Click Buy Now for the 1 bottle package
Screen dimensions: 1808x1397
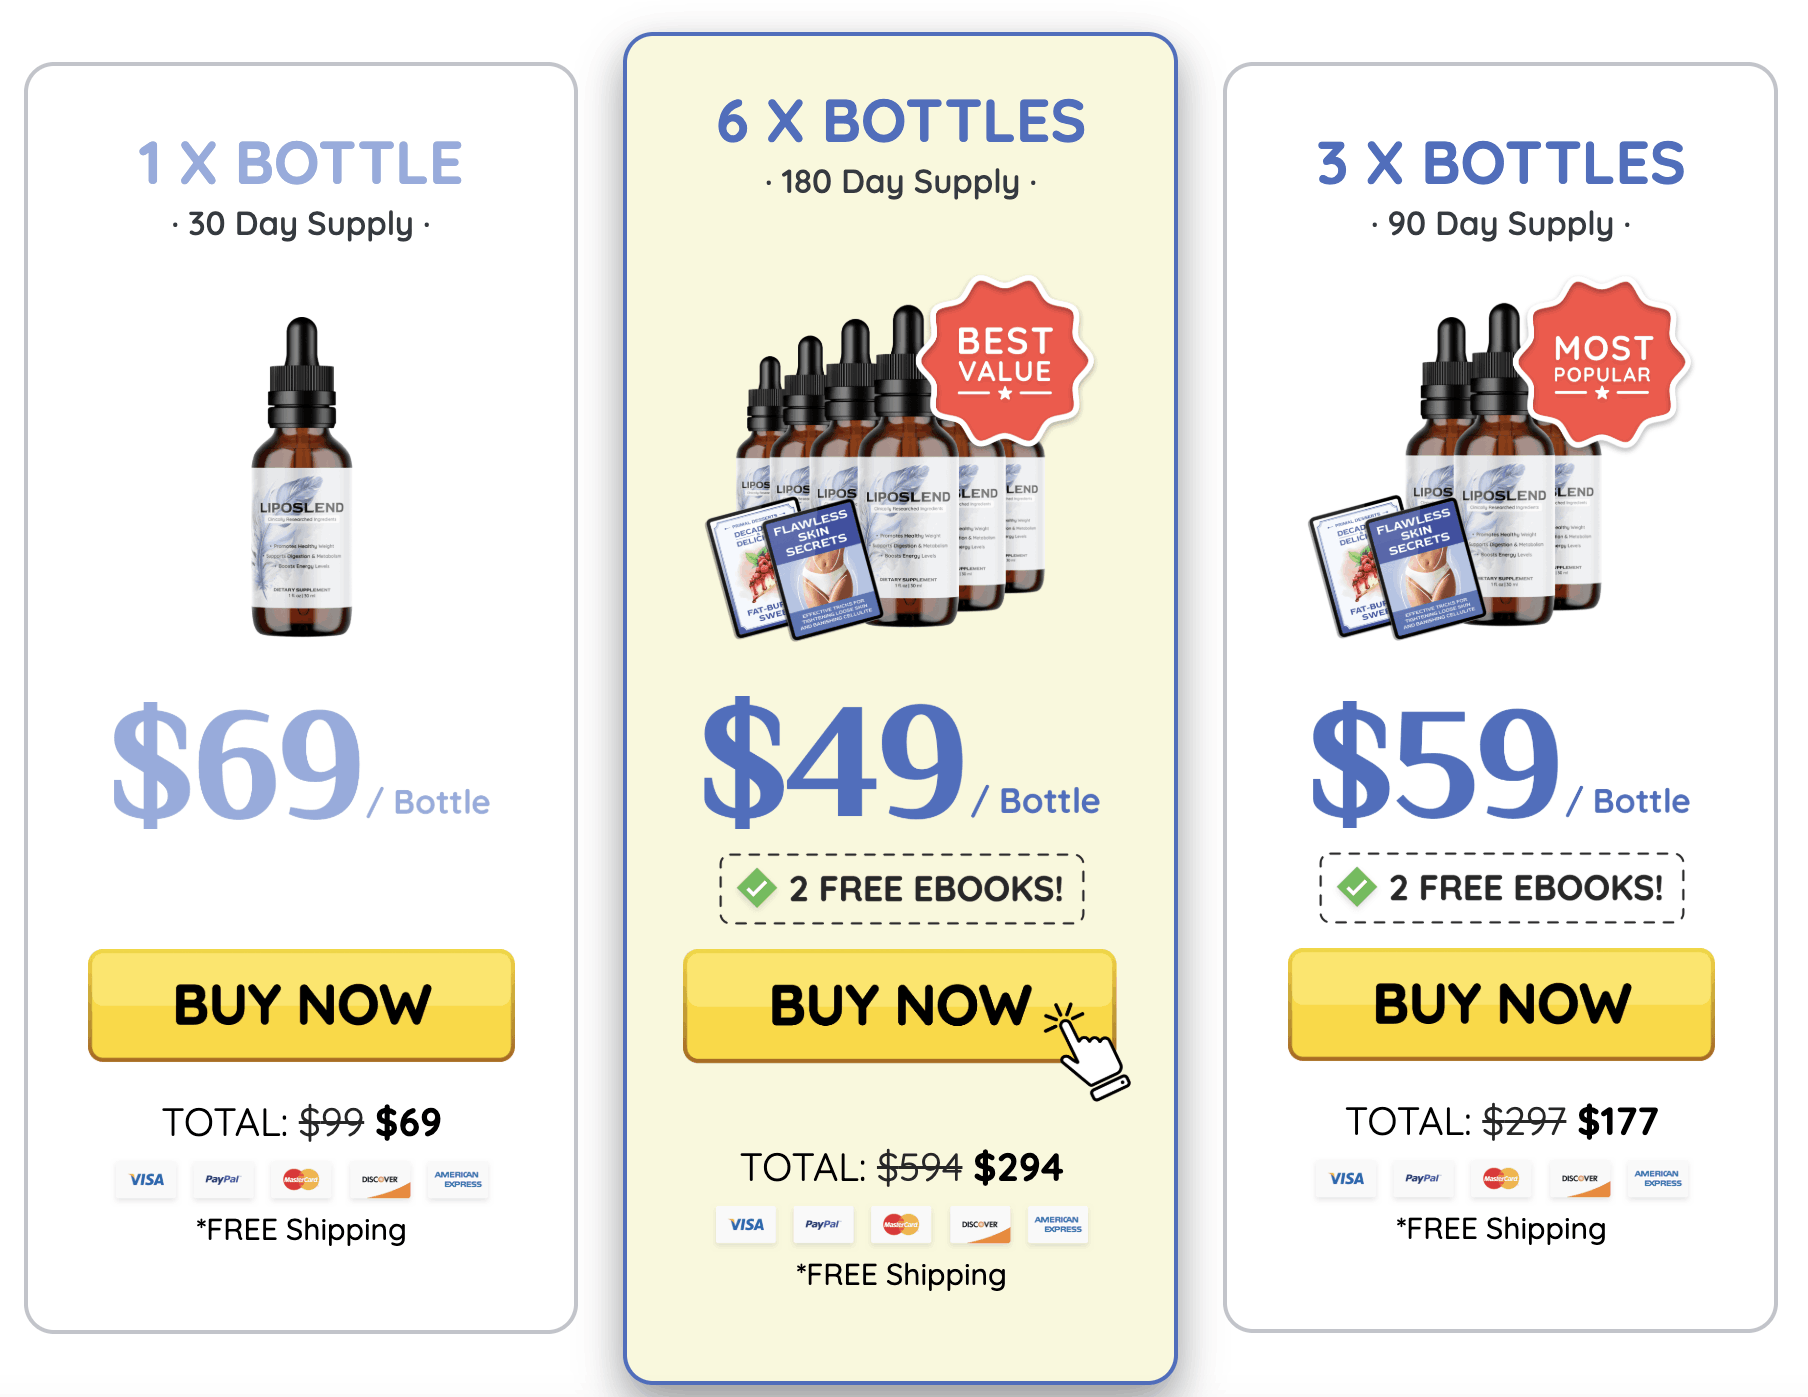[x=301, y=1005]
